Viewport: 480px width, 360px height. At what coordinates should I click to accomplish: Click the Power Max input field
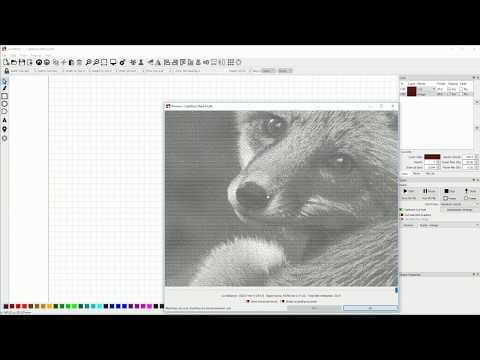tap(471, 162)
